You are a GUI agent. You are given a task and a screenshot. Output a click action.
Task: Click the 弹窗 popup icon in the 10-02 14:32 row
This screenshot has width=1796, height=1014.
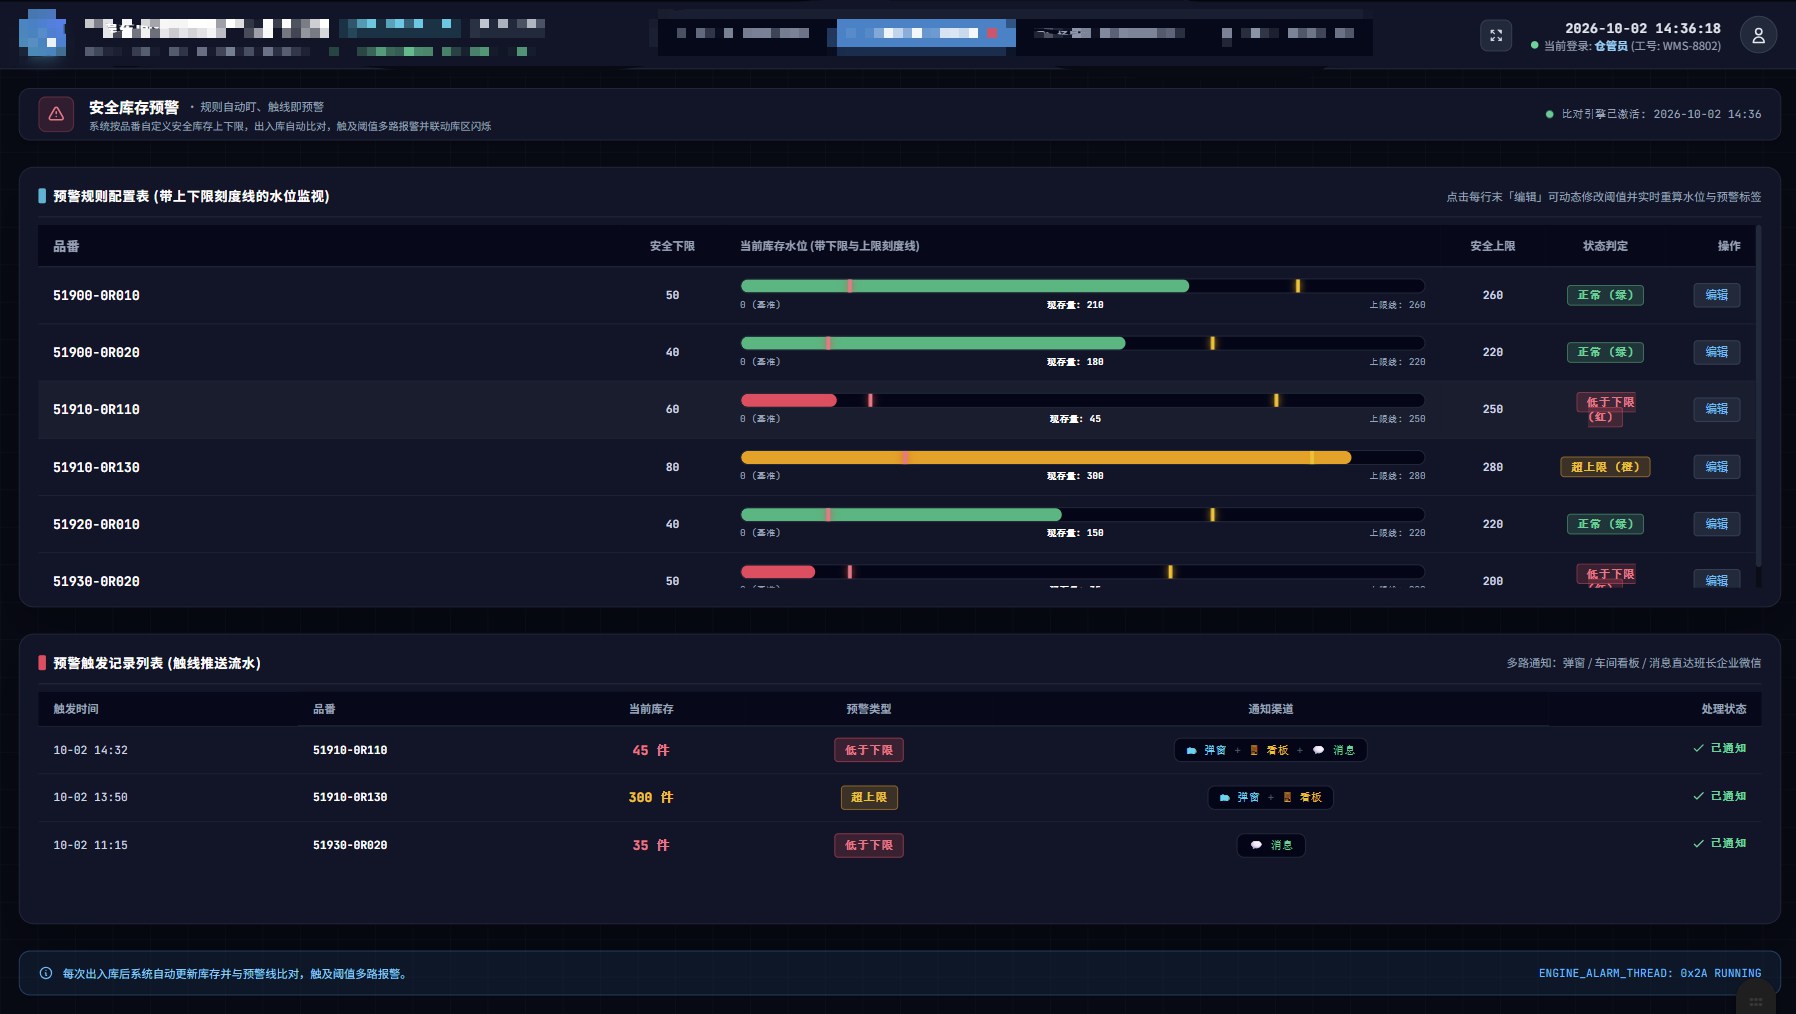point(1191,750)
